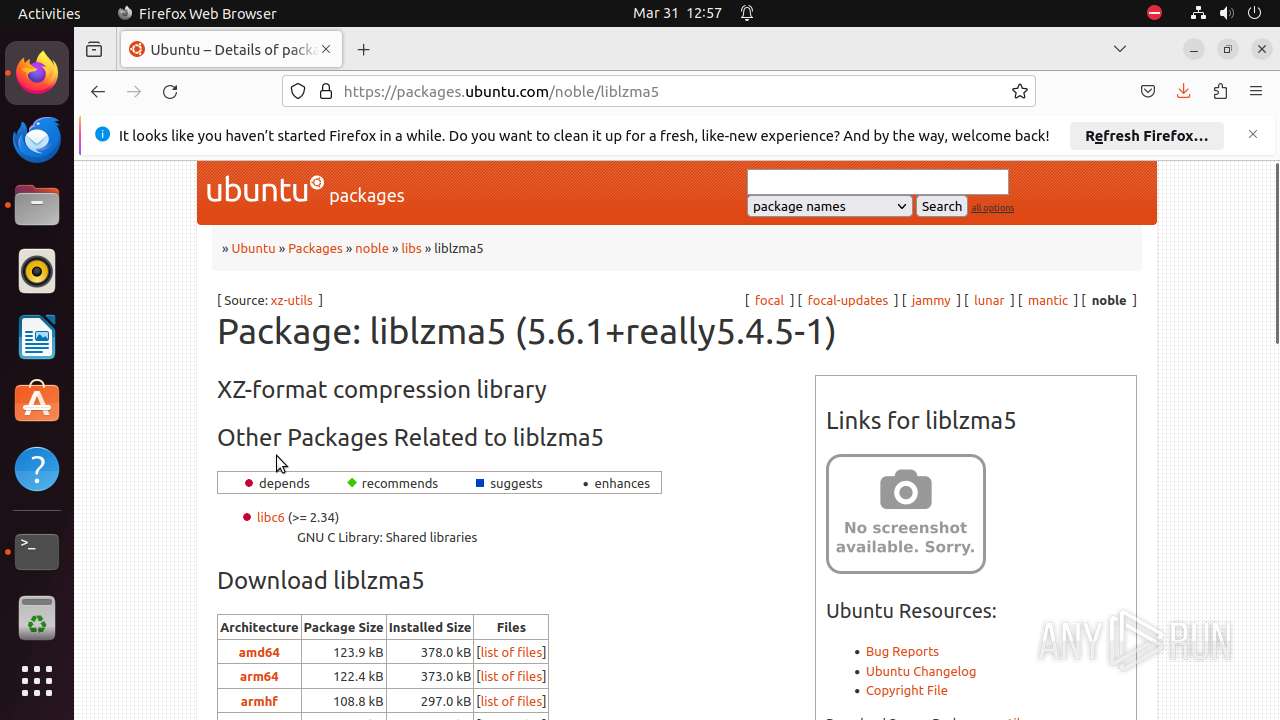Click the package search text field
Screen dimensions: 1280x720
[x=878, y=181]
